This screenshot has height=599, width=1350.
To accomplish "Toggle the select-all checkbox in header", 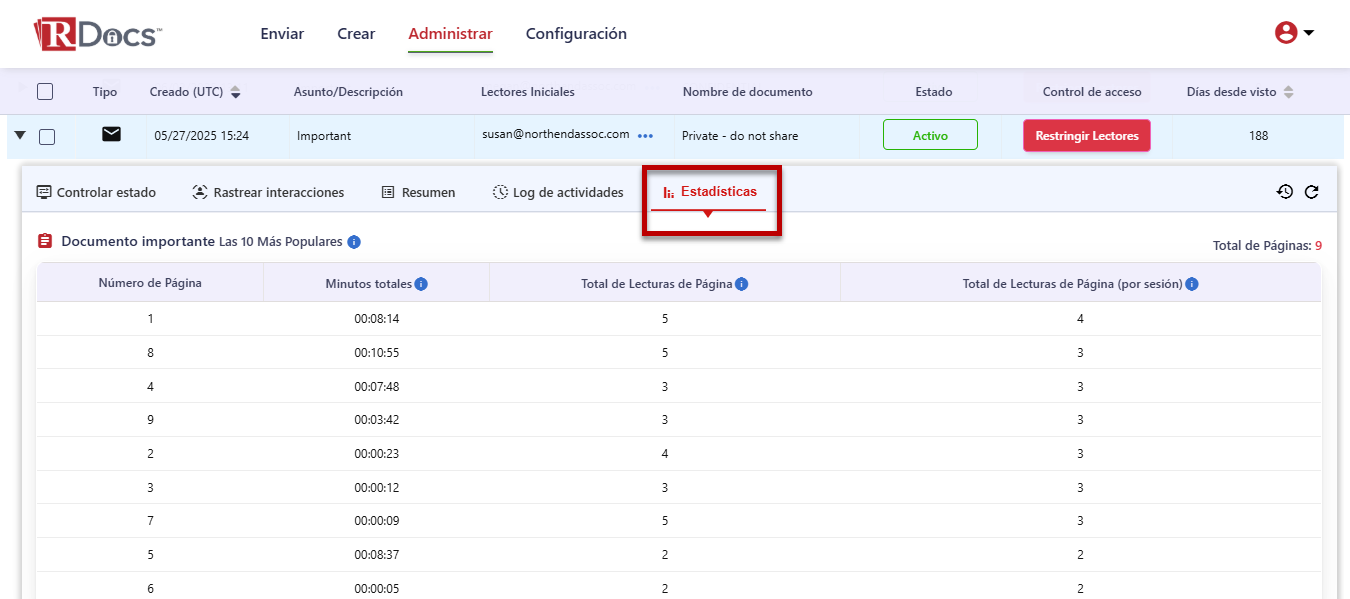I will [45, 92].
